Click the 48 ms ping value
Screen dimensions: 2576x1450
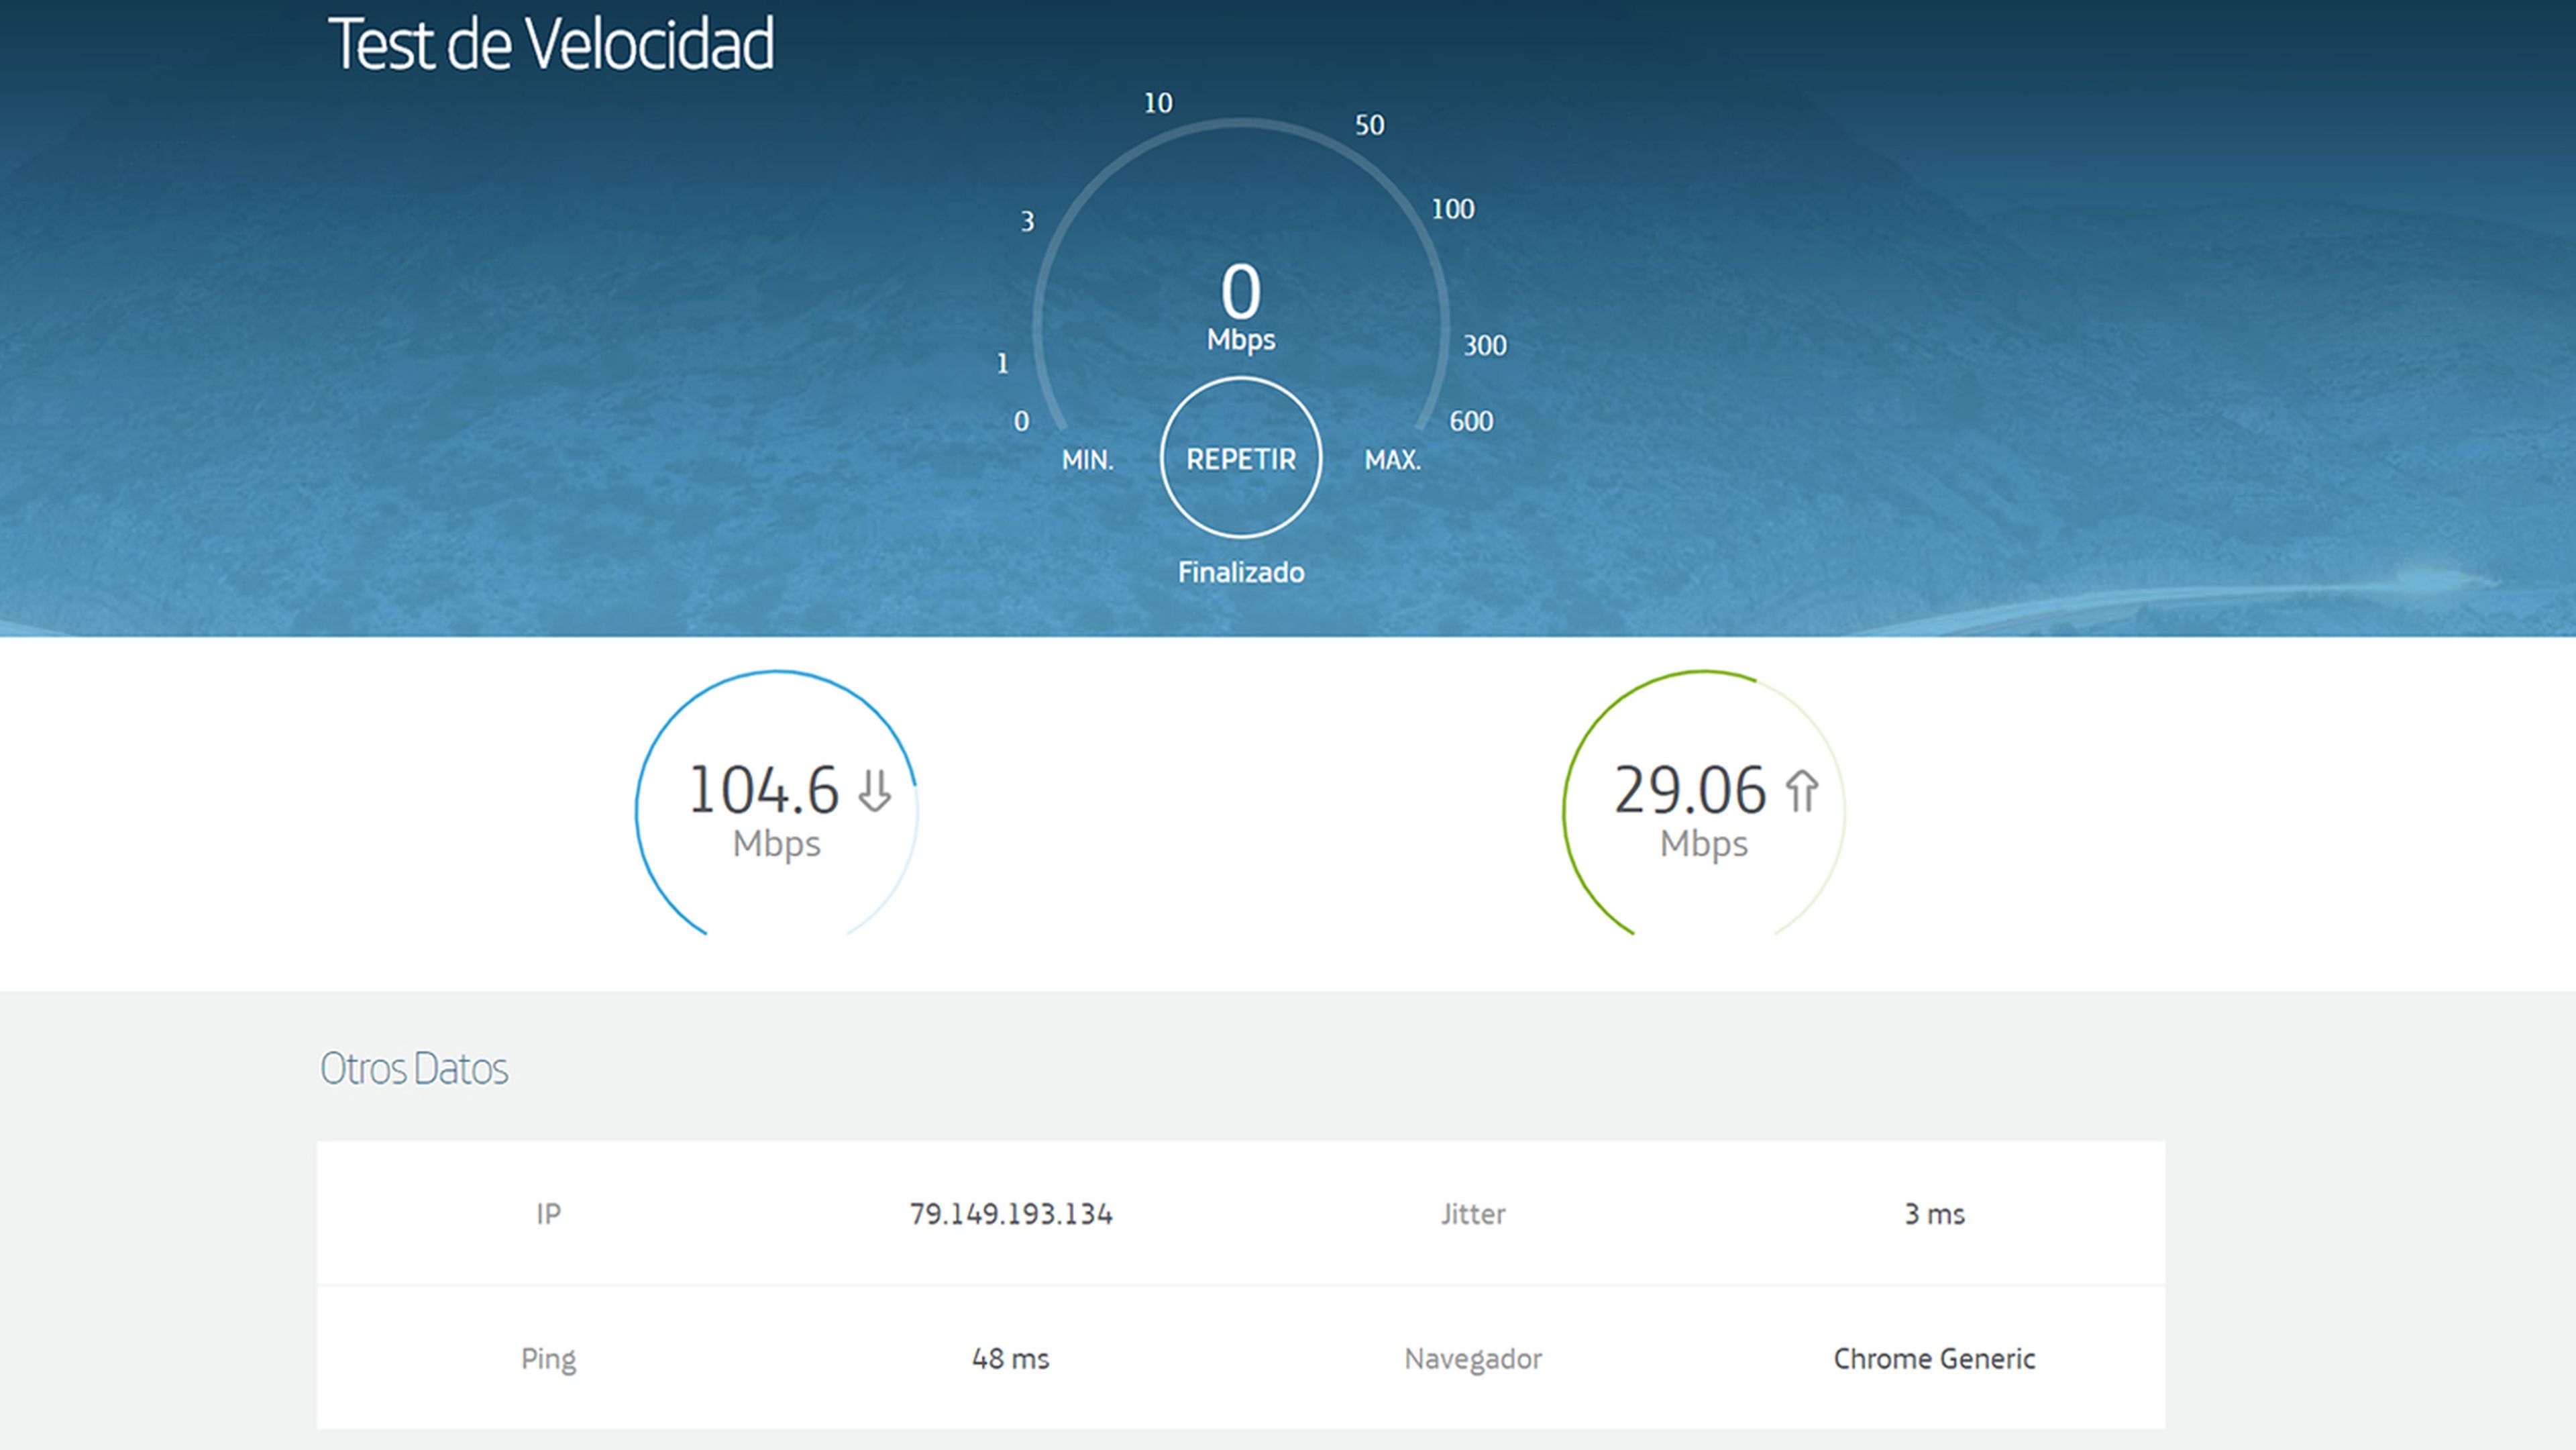1010,1359
